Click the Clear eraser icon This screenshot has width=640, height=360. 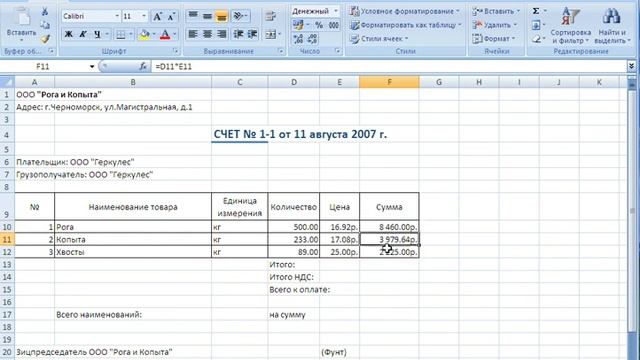pos(536,39)
